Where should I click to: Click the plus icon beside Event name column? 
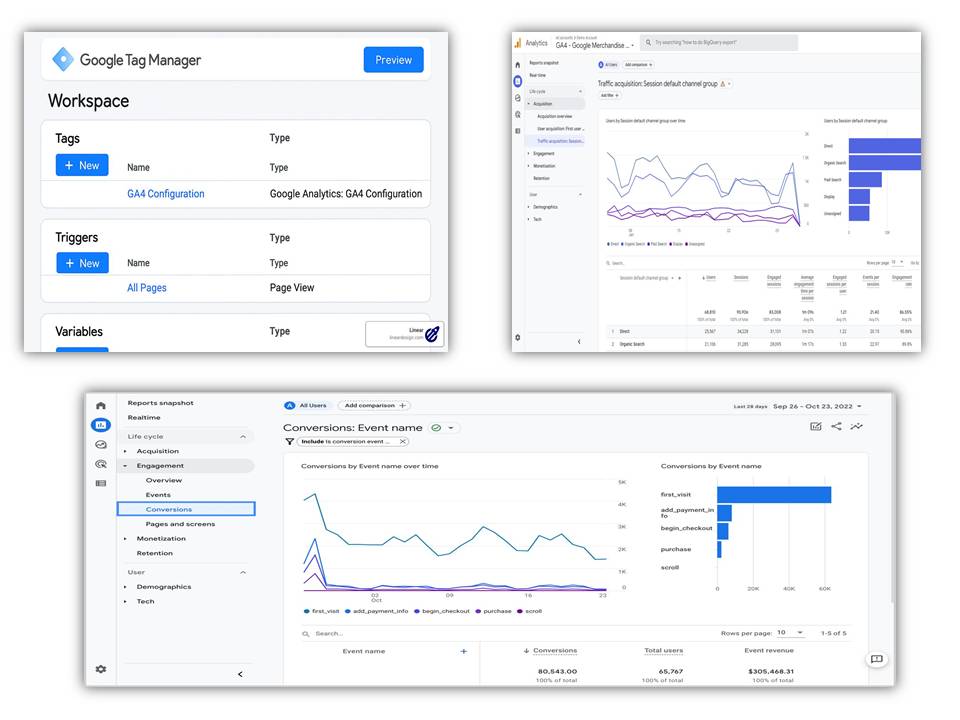[x=463, y=651]
